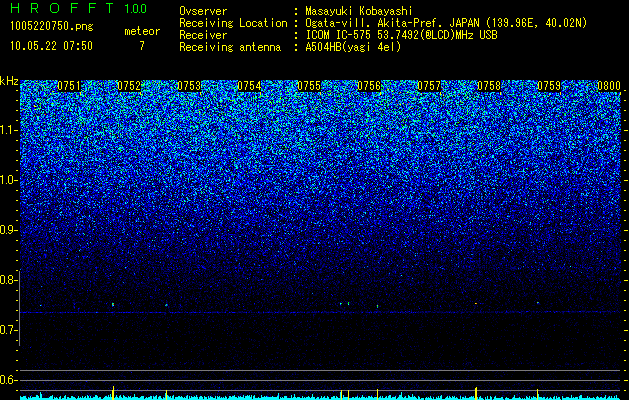Click the 0752 time marker

coord(129,86)
